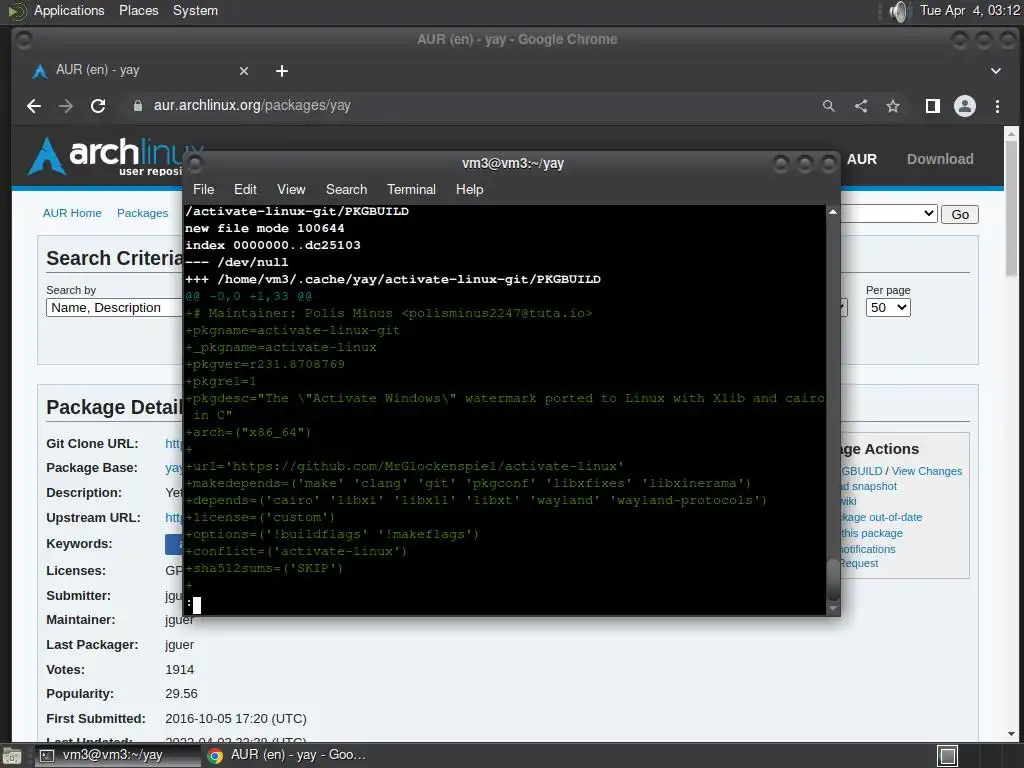This screenshot has height=768, width=1024.
Task: Click the terminal scrollbar up arrow
Action: (x=833, y=212)
